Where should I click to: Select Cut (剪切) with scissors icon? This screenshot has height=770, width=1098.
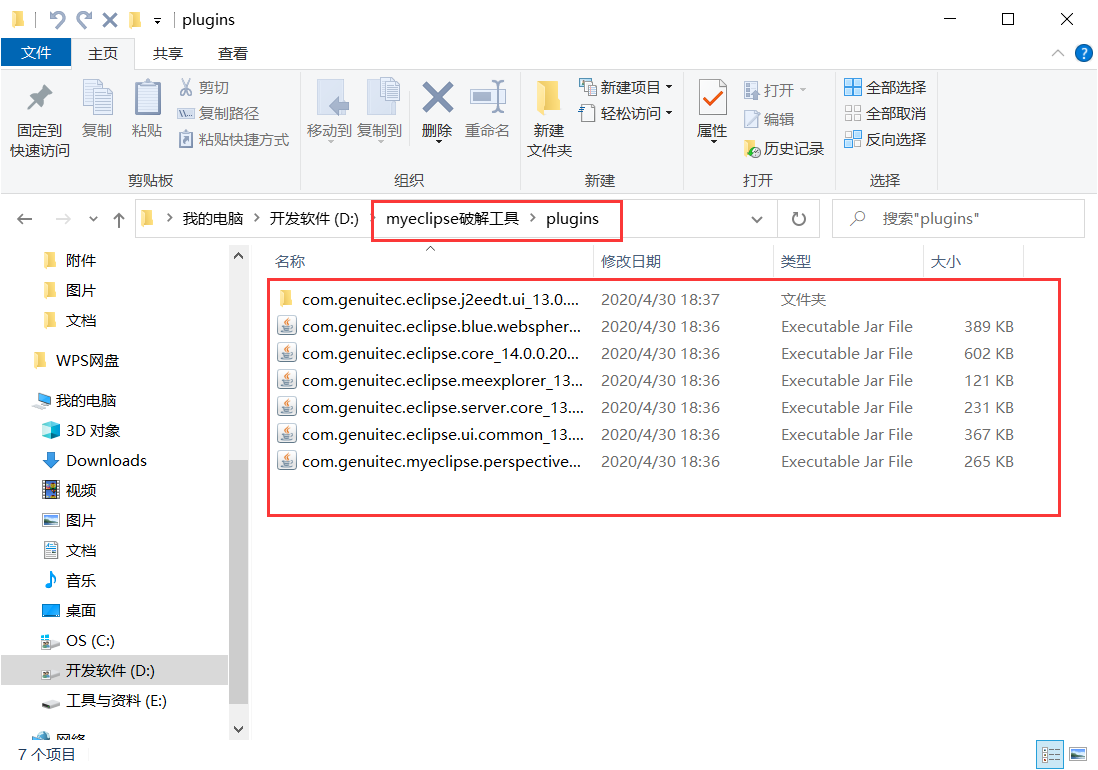point(204,88)
